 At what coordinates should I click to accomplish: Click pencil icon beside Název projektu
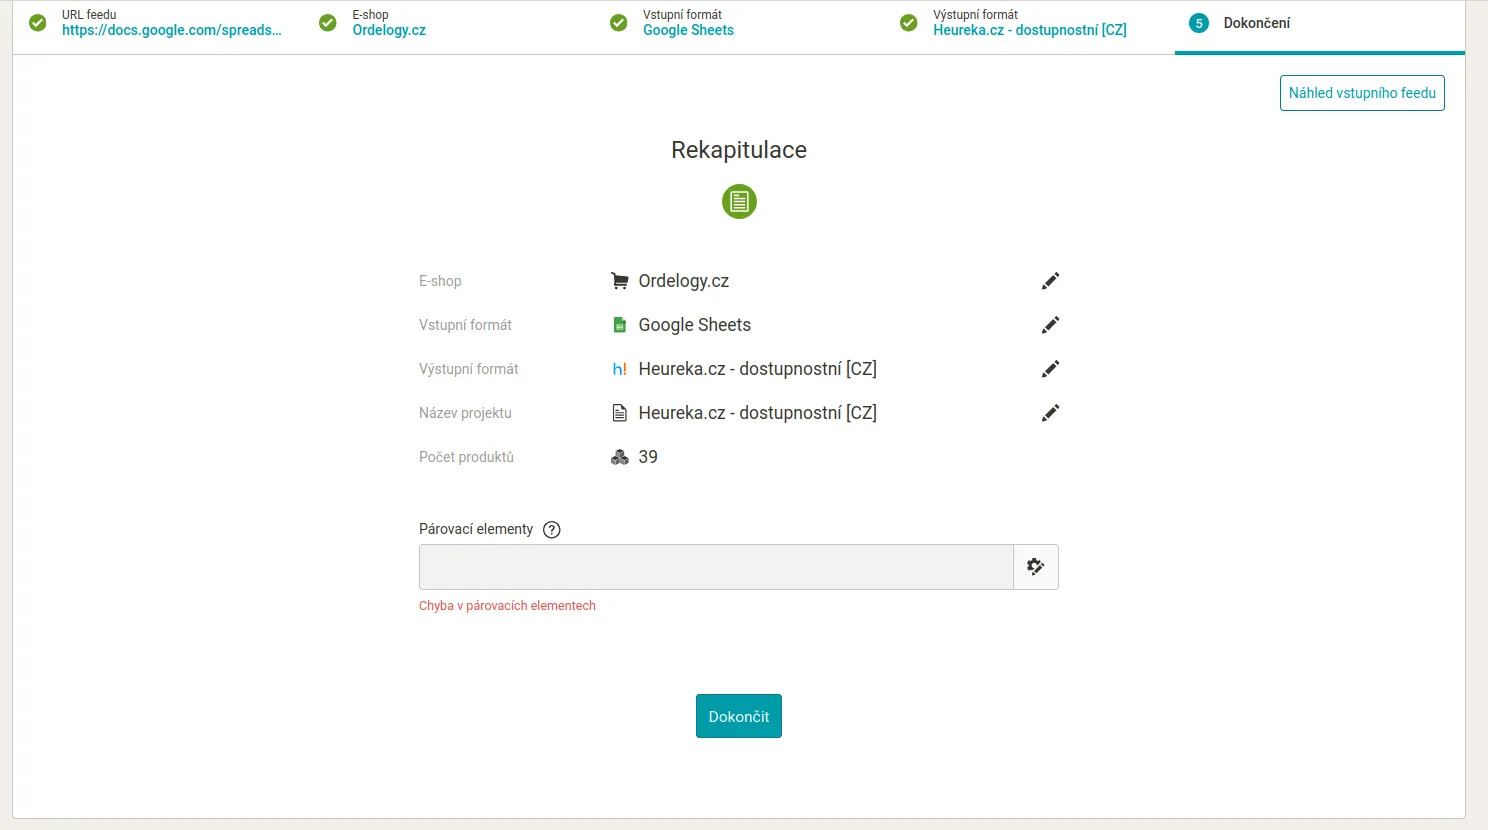point(1050,413)
